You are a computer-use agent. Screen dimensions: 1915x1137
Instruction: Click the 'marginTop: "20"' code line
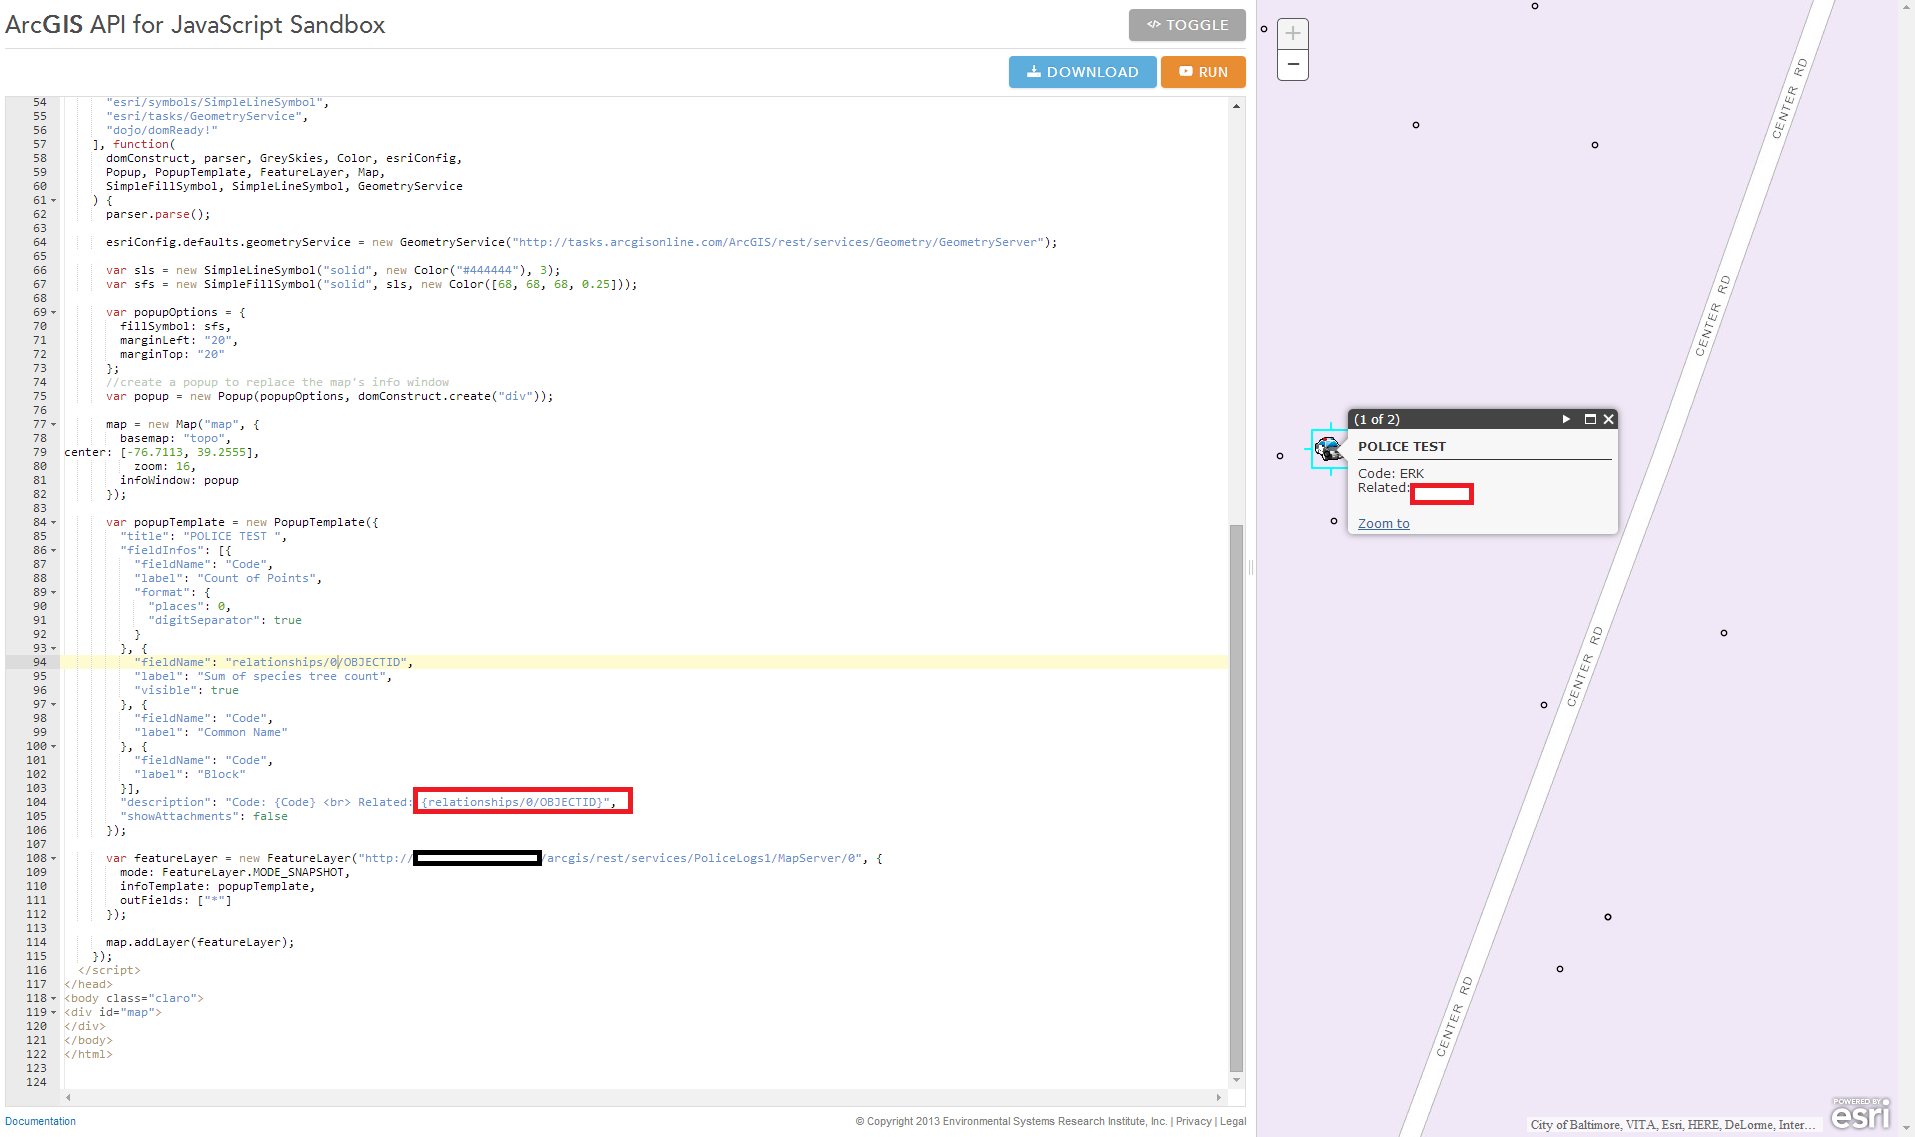click(172, 355)
